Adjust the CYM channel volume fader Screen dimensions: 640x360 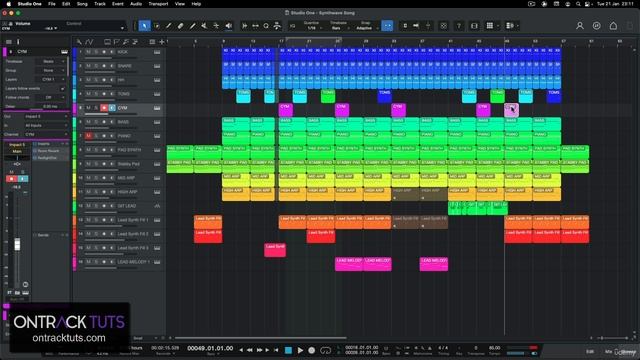(17, 244)
